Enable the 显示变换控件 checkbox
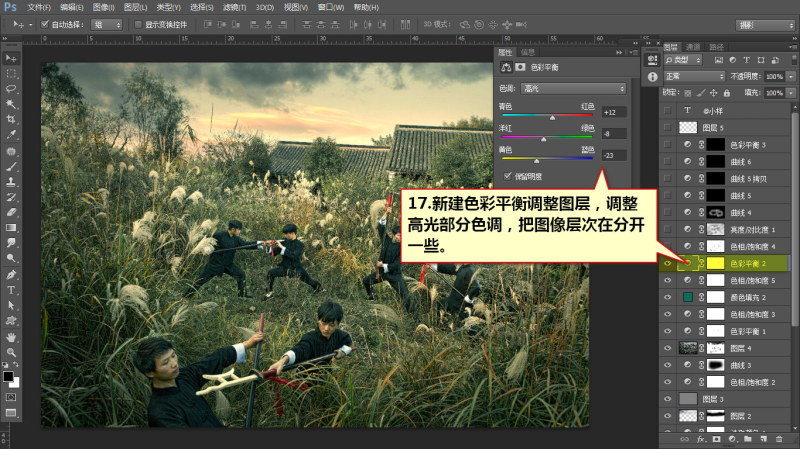The height and width of the screenshot is (449, 800). (x=138, y=24)
